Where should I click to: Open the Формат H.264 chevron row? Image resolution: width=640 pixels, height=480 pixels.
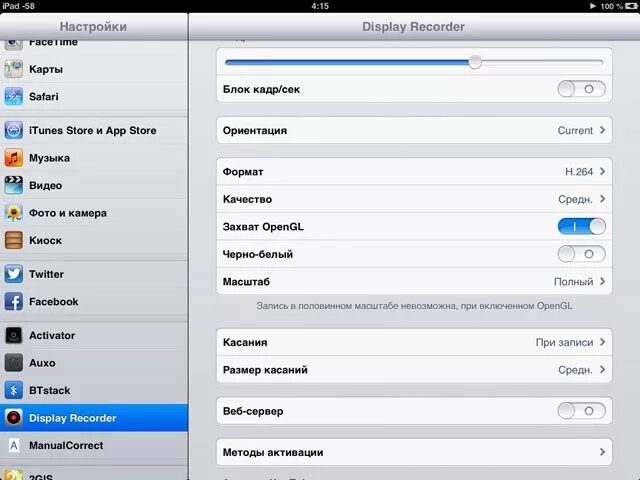[x=414, y=172]
